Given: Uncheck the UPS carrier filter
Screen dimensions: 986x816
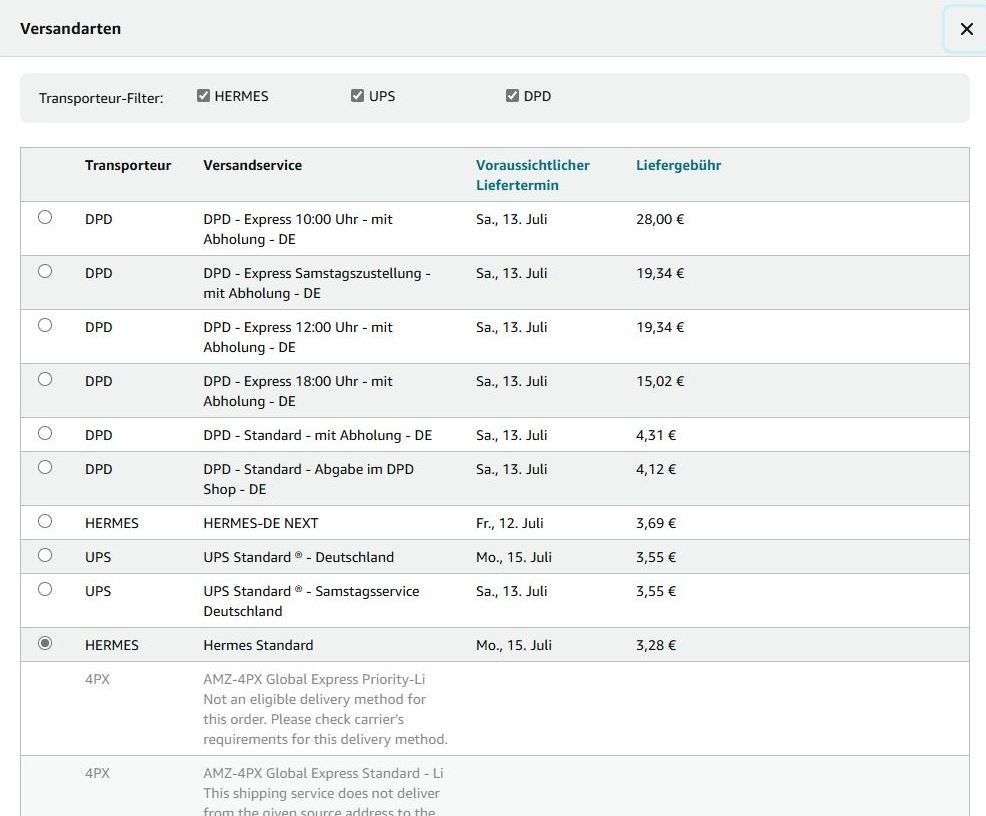Looking at the screenshot, I should tap(357, 96).
